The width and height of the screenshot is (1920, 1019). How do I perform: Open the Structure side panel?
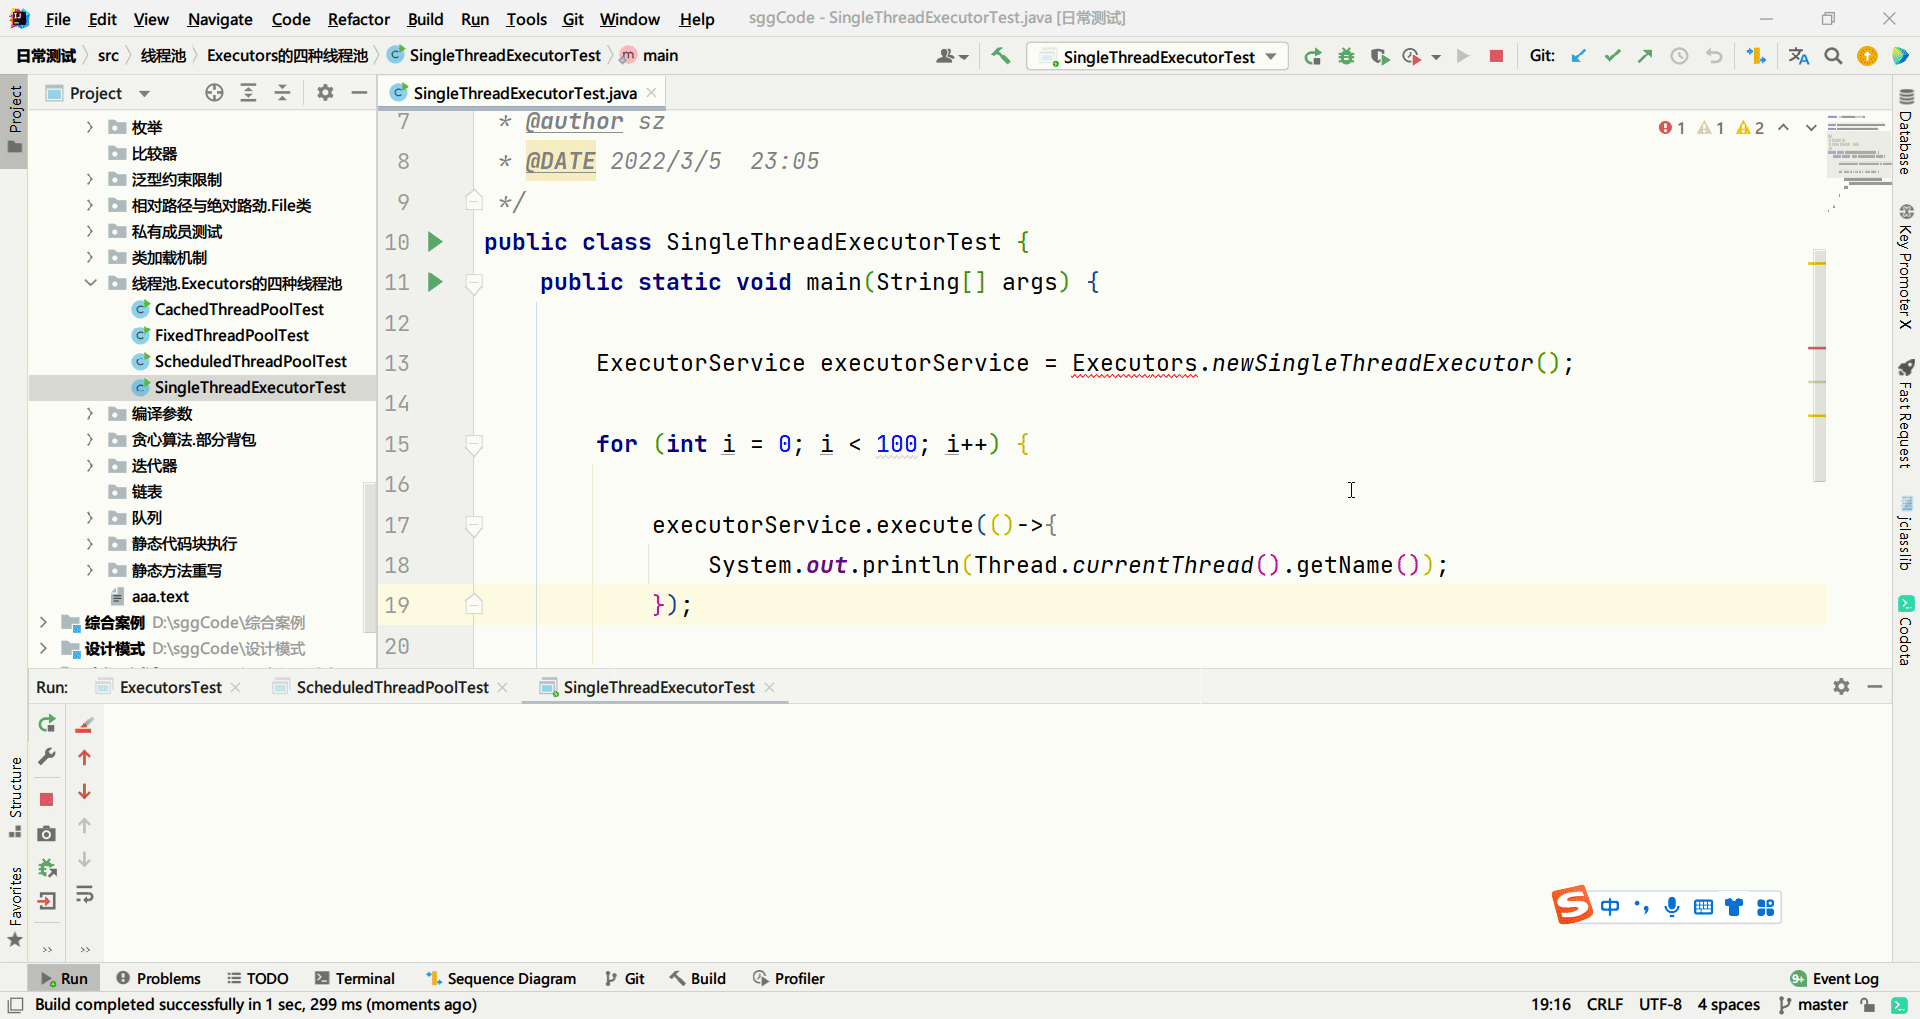click(15, 799)
